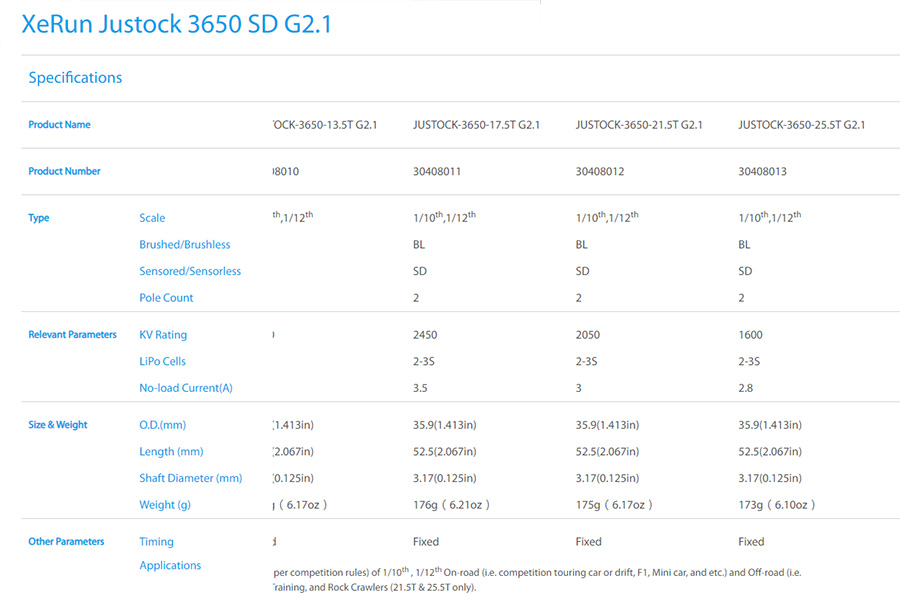This screenshot has height=615, width=900.
Task: Click the KV Rating label
Action: [163, 335]
